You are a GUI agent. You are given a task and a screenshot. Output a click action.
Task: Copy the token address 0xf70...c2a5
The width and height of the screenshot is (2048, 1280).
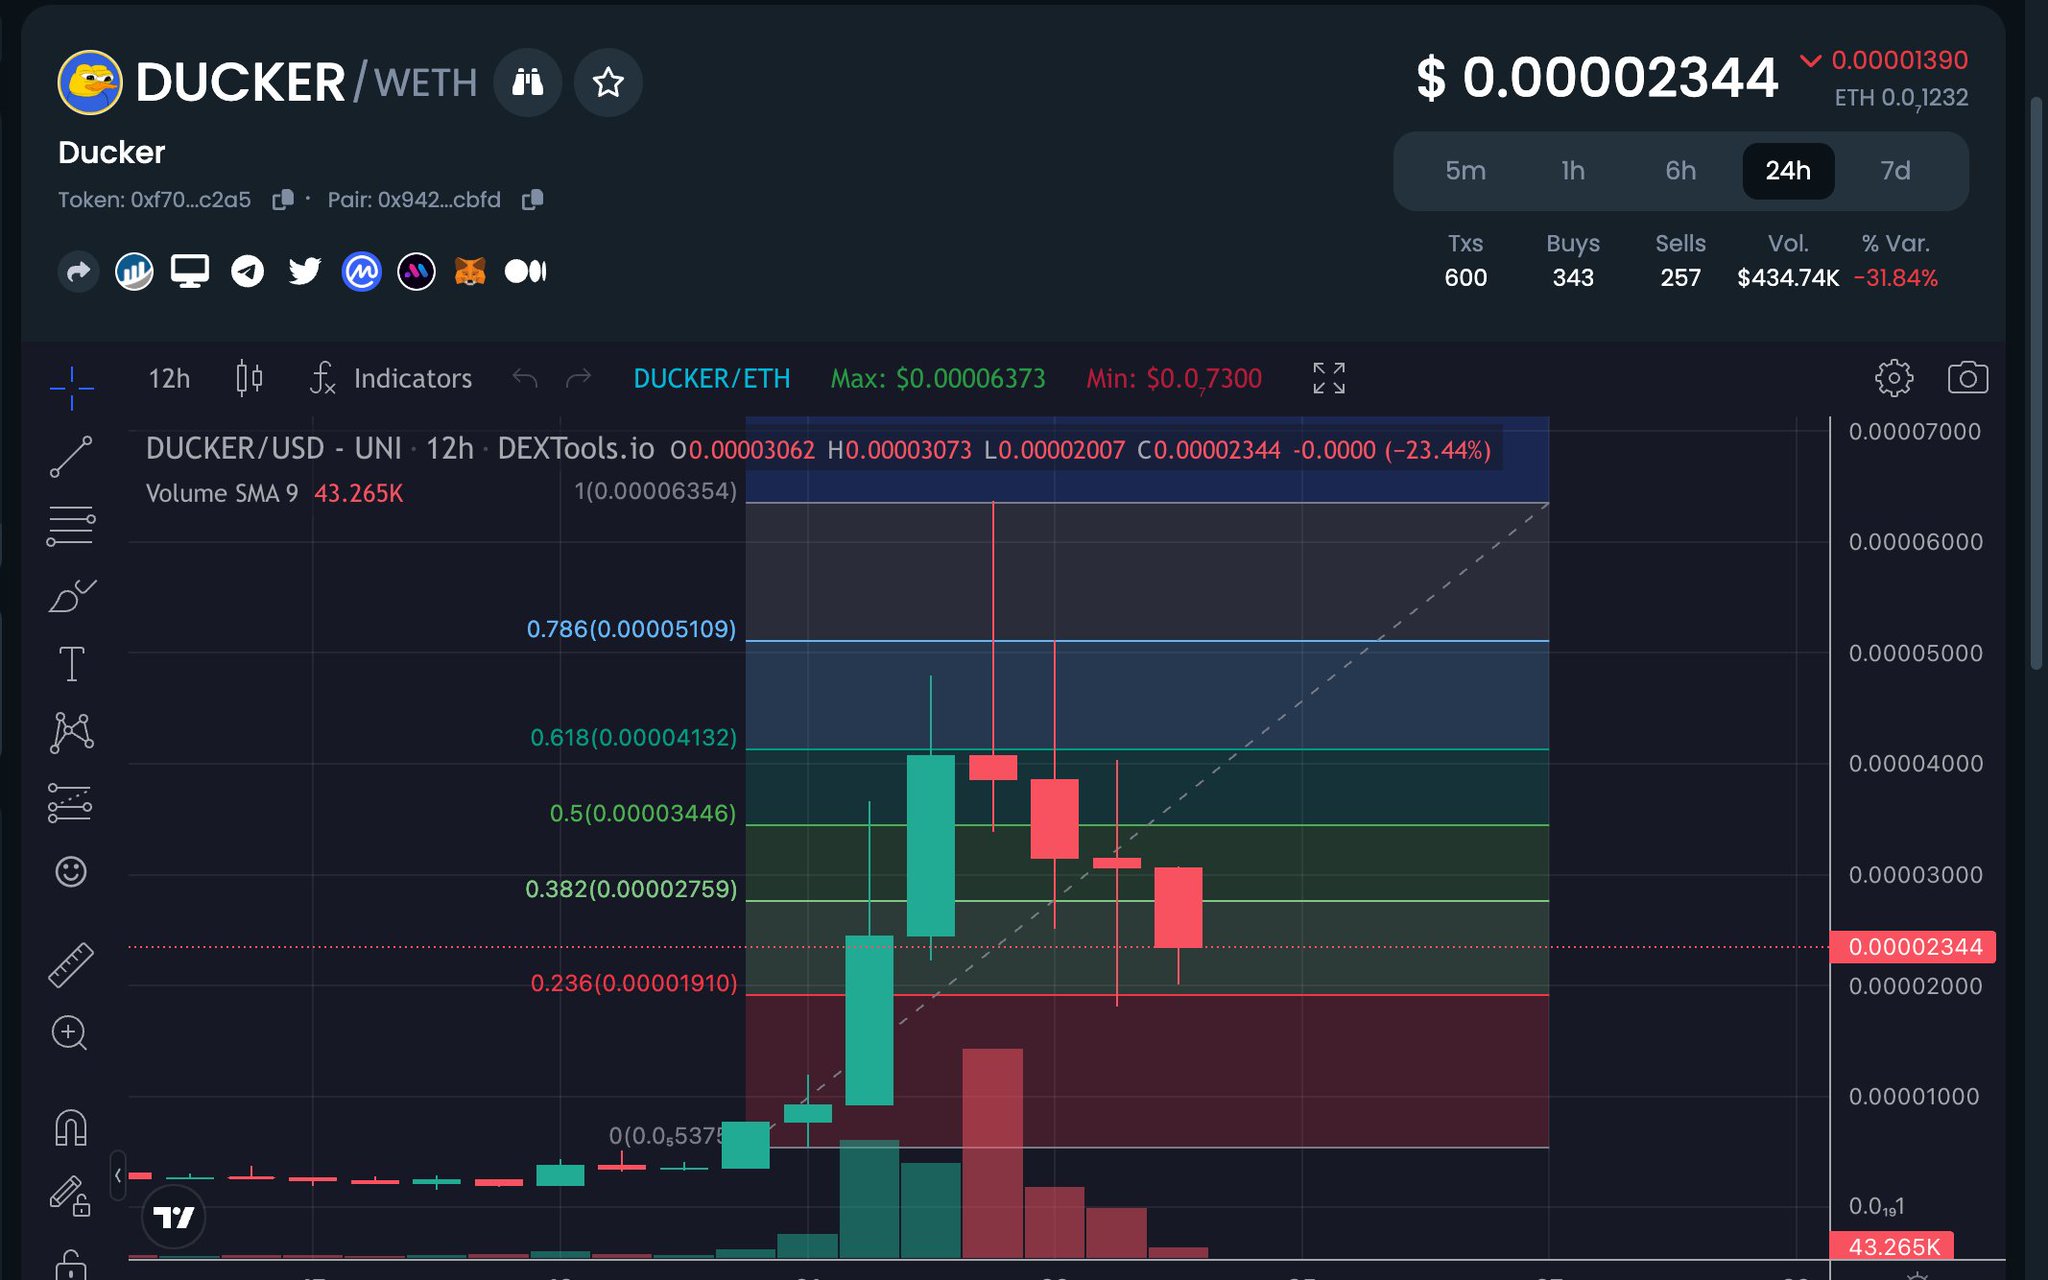click(283, 200)
